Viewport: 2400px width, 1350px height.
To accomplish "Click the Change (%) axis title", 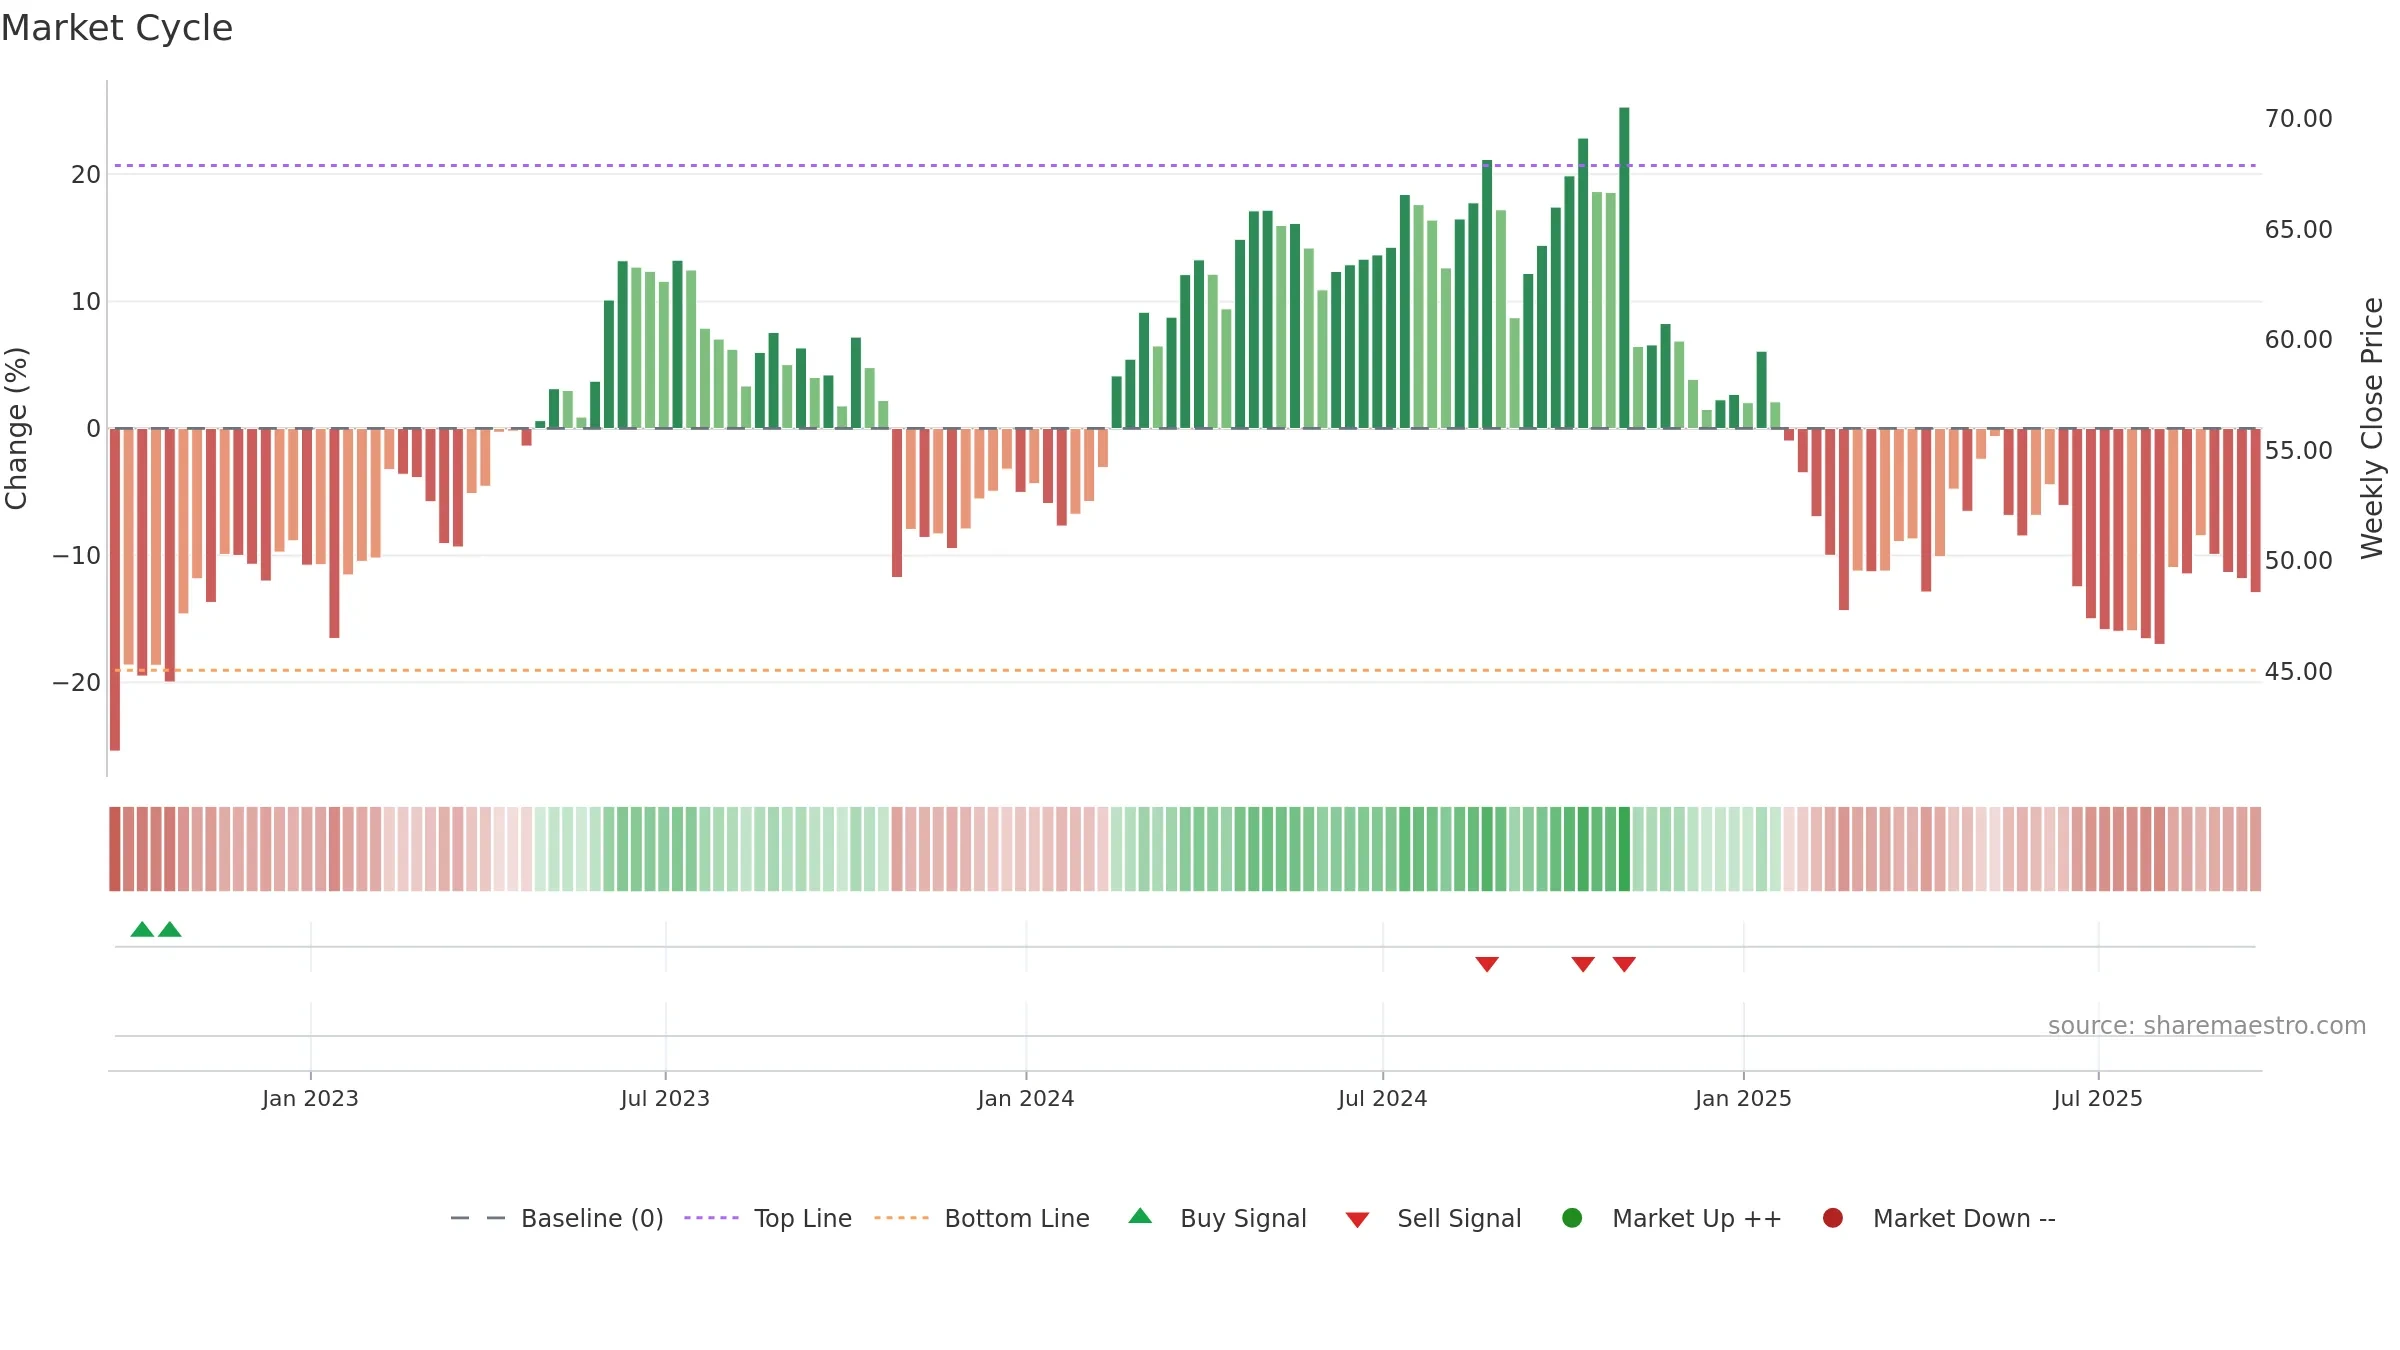I will pos(16,428).
